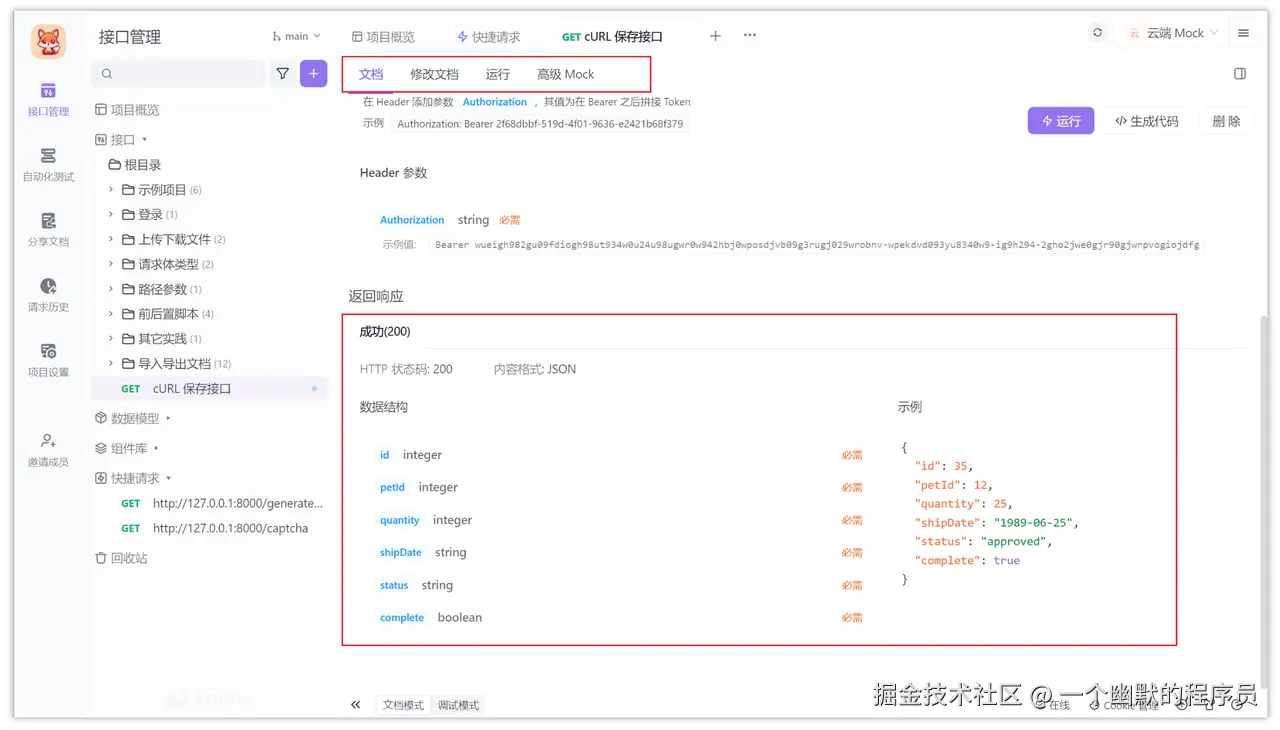Click the quantity field name
This screenshot has width=1280, height=730.
400,520
